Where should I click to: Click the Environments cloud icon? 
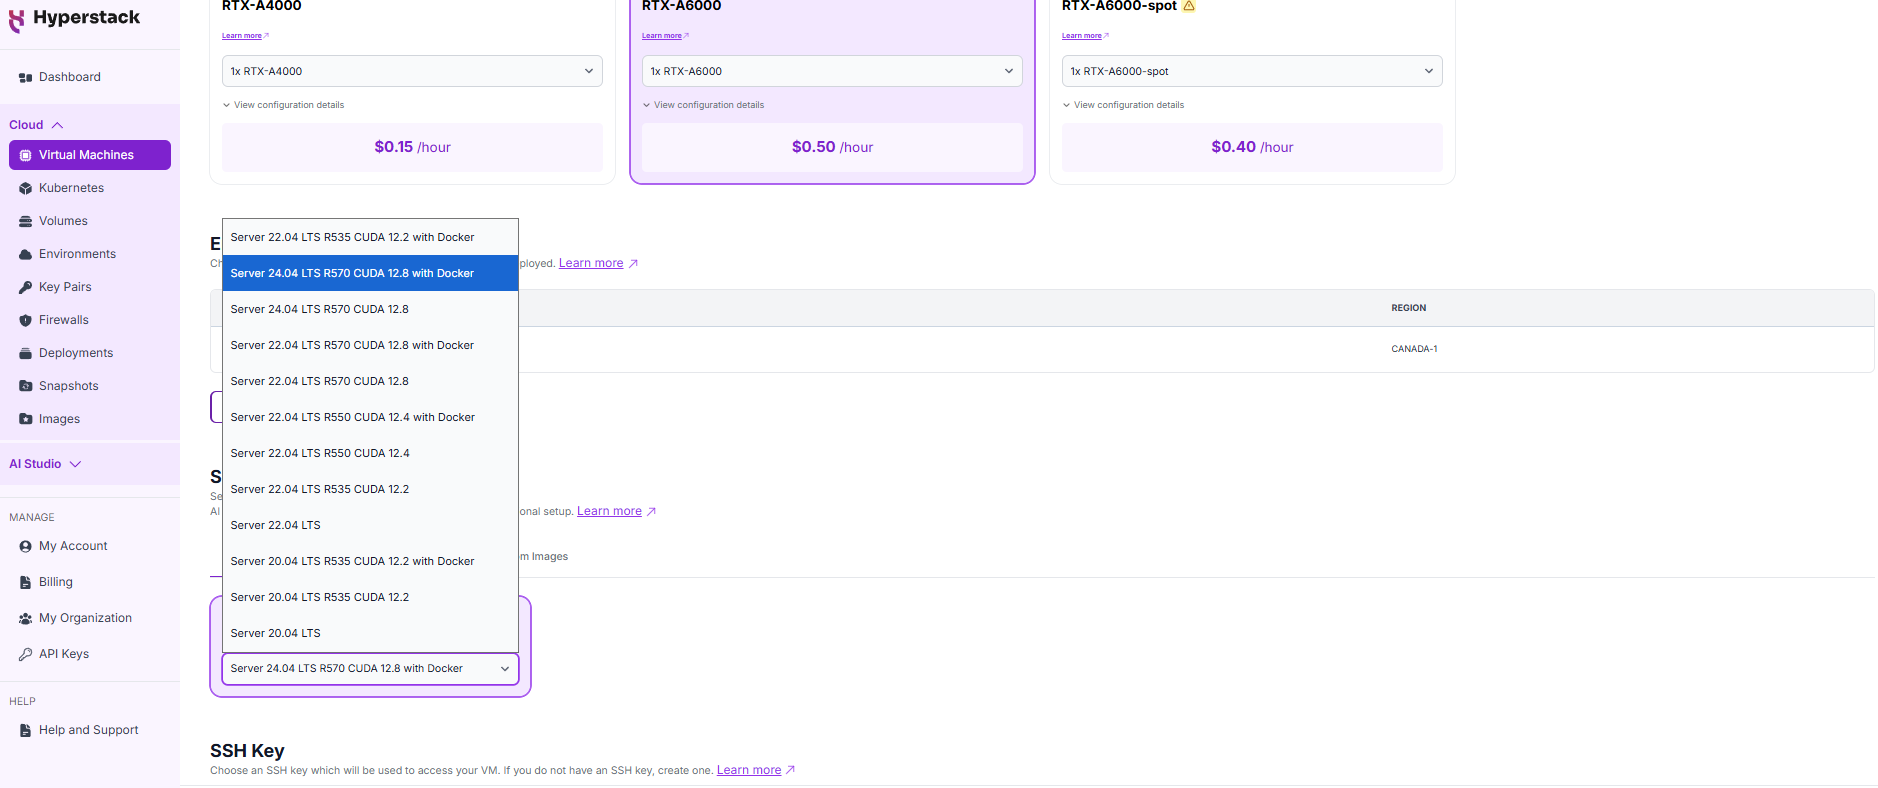pos(26,254)
